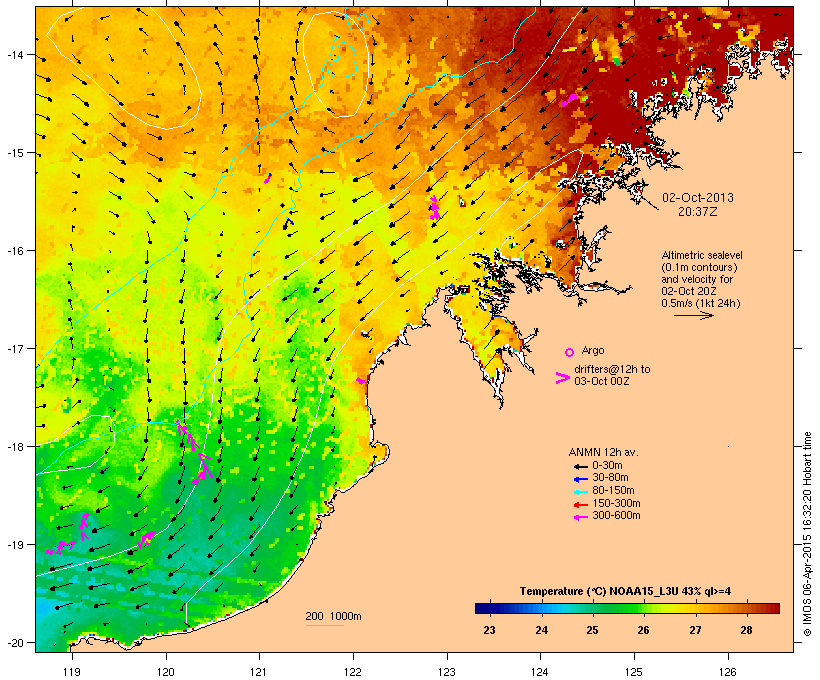Screen dimensions: 820x680
Task: Click the latitude axis label -14
Action: coord(14,55)
